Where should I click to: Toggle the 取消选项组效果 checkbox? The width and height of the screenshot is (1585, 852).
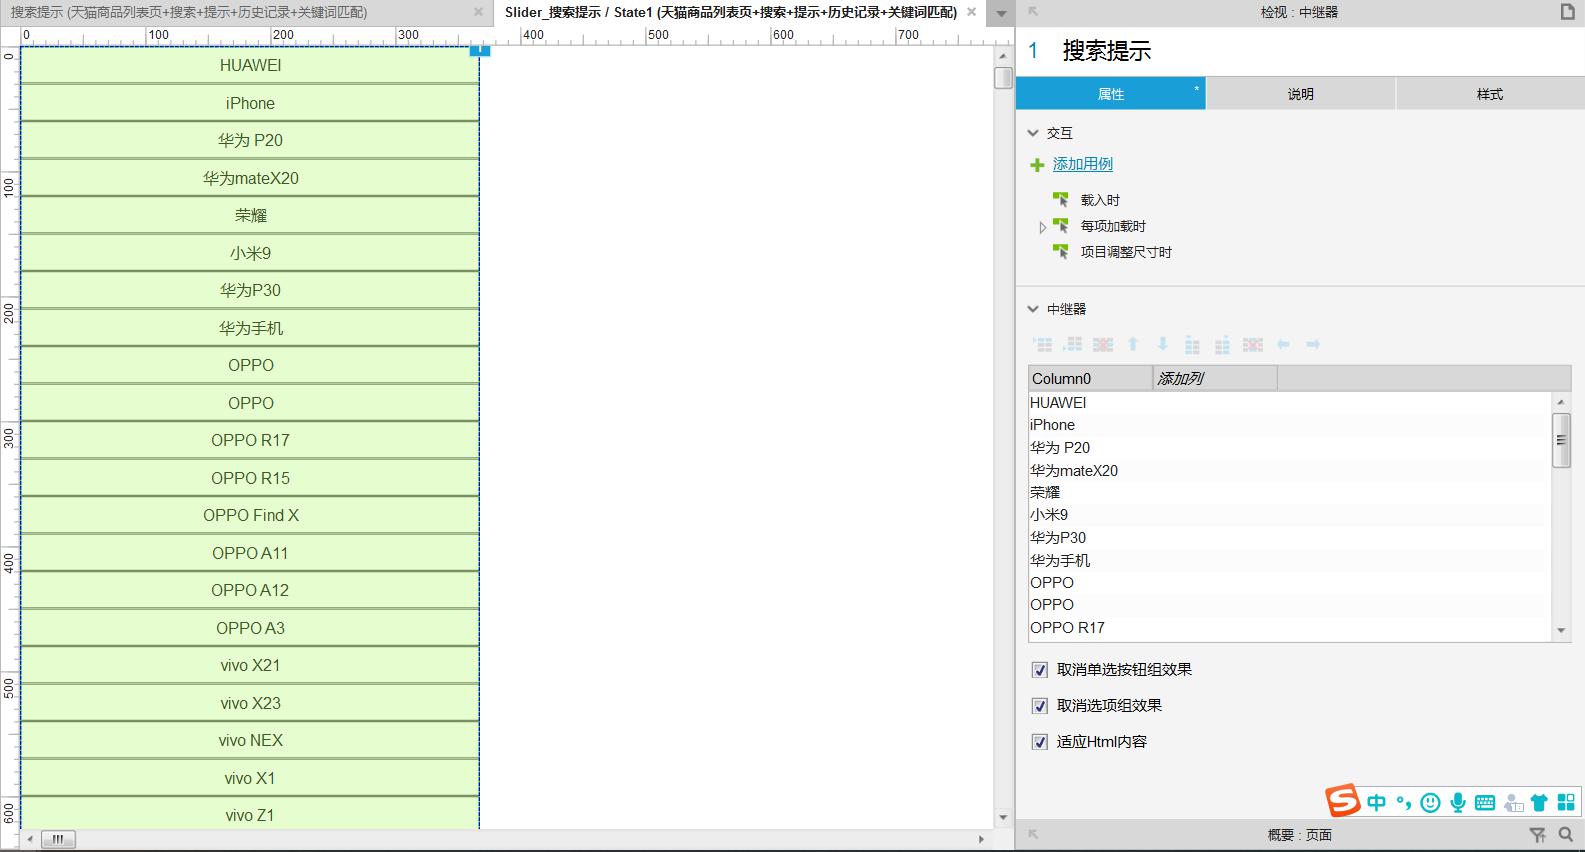point(1040,706)
